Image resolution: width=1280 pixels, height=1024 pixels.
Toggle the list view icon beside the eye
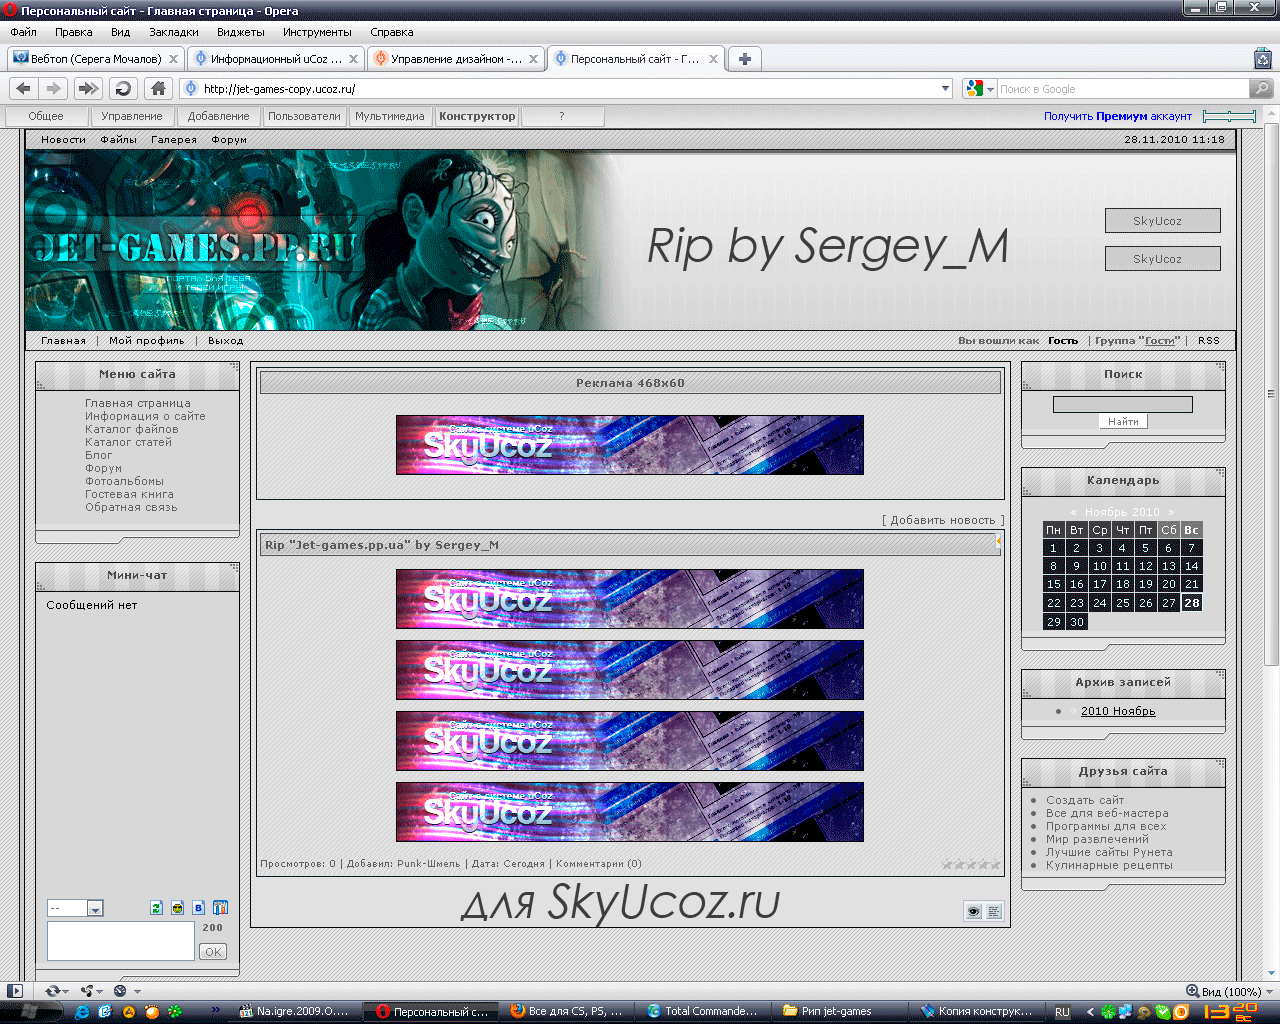[993, 911]
